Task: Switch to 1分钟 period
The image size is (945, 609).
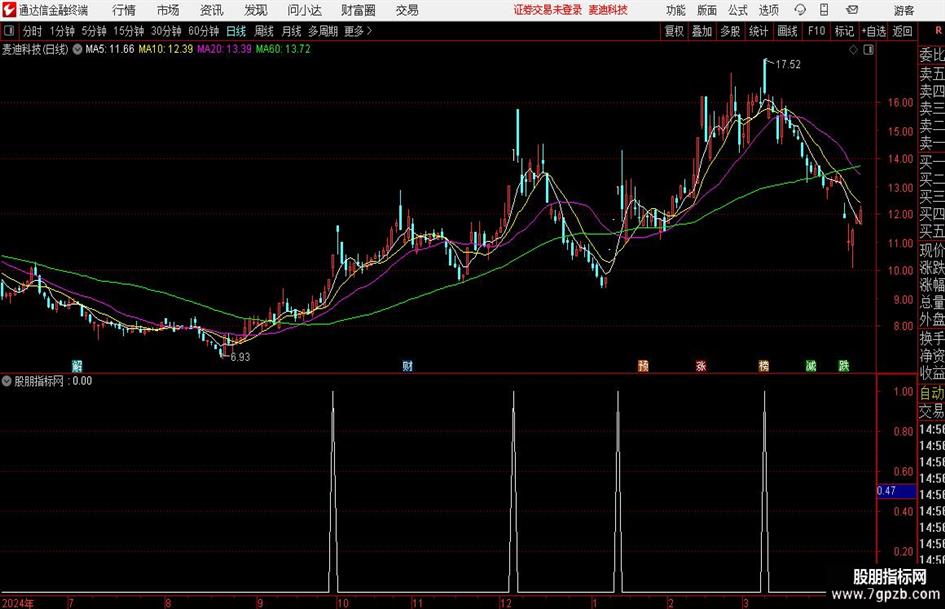Action: pyautogui.click(x=62, y=31)
